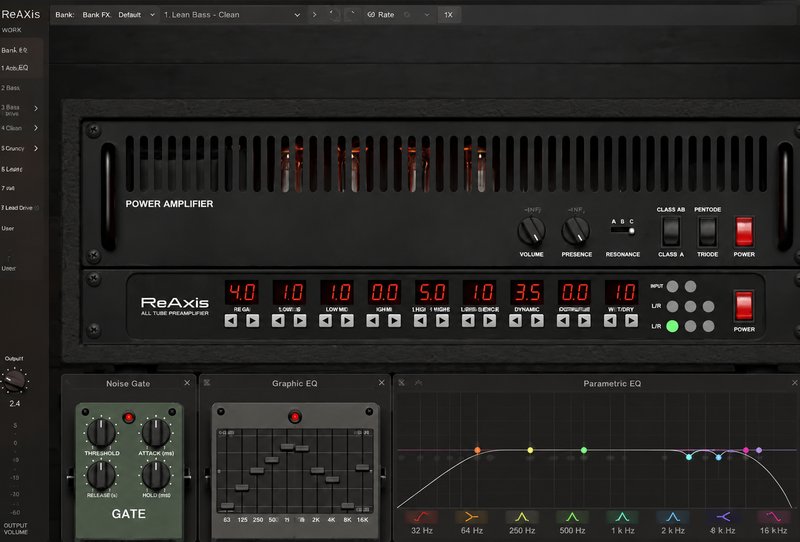Click the Graphic EQ 63 Hz band slider
The width and height of the screenshot is (800, 542).
(227, 506)
